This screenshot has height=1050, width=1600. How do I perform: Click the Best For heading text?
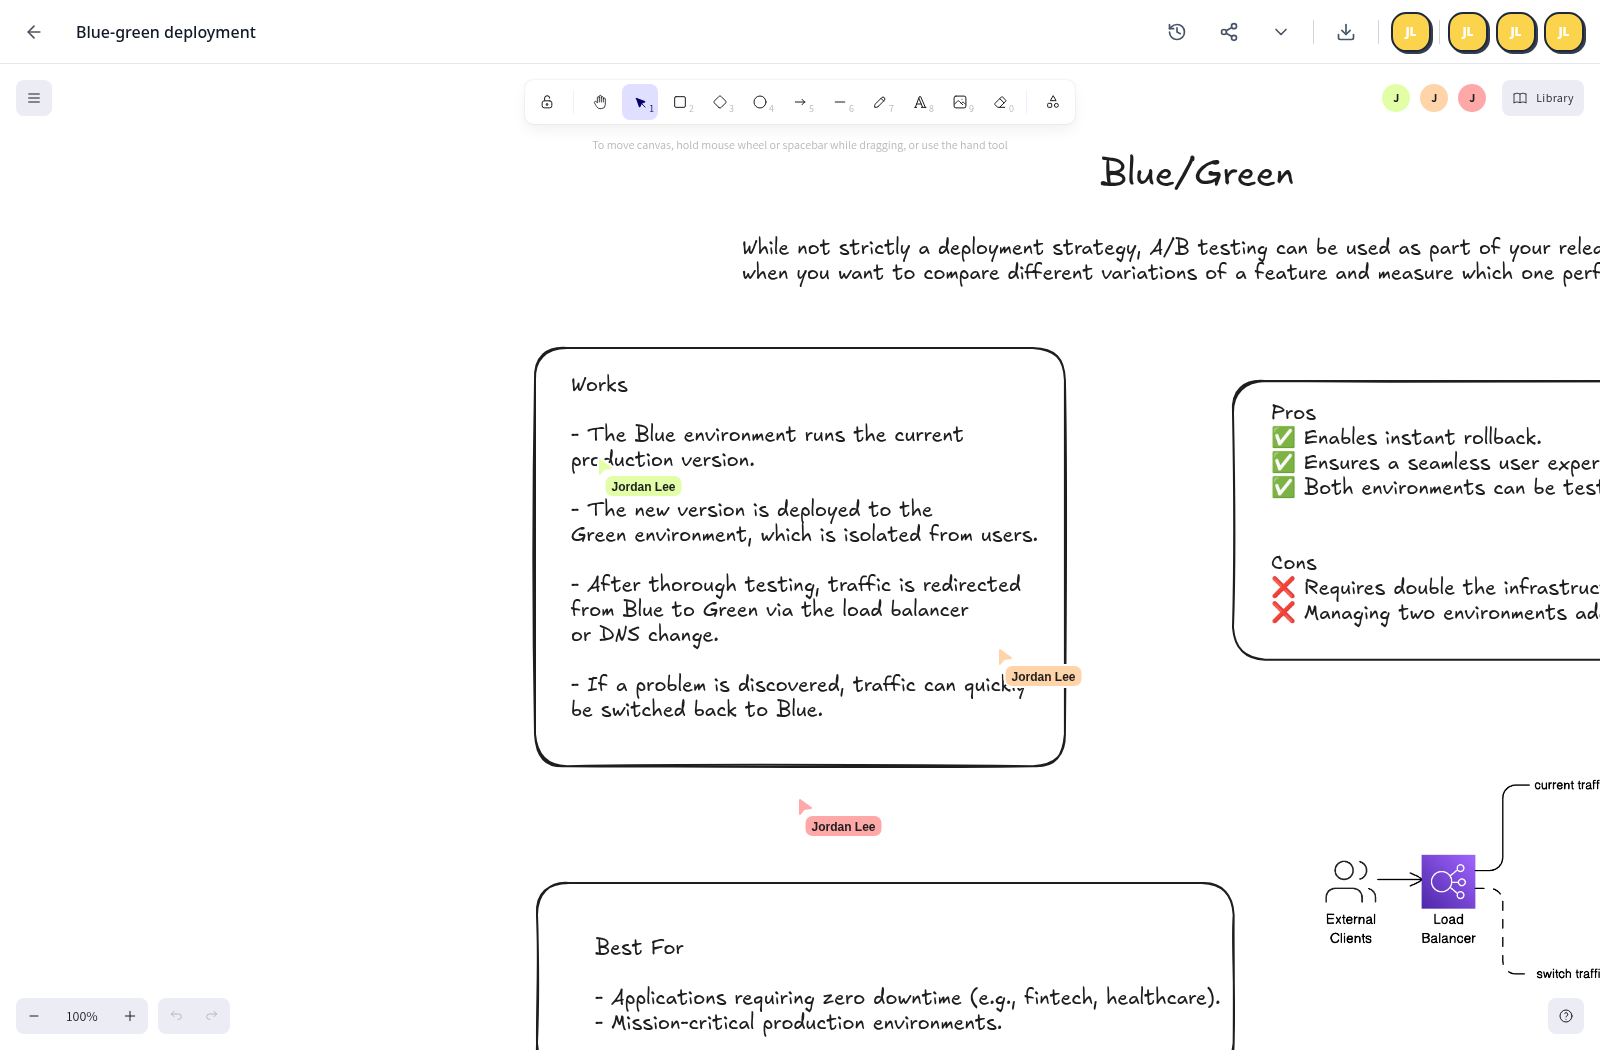(x=639, y=947)
